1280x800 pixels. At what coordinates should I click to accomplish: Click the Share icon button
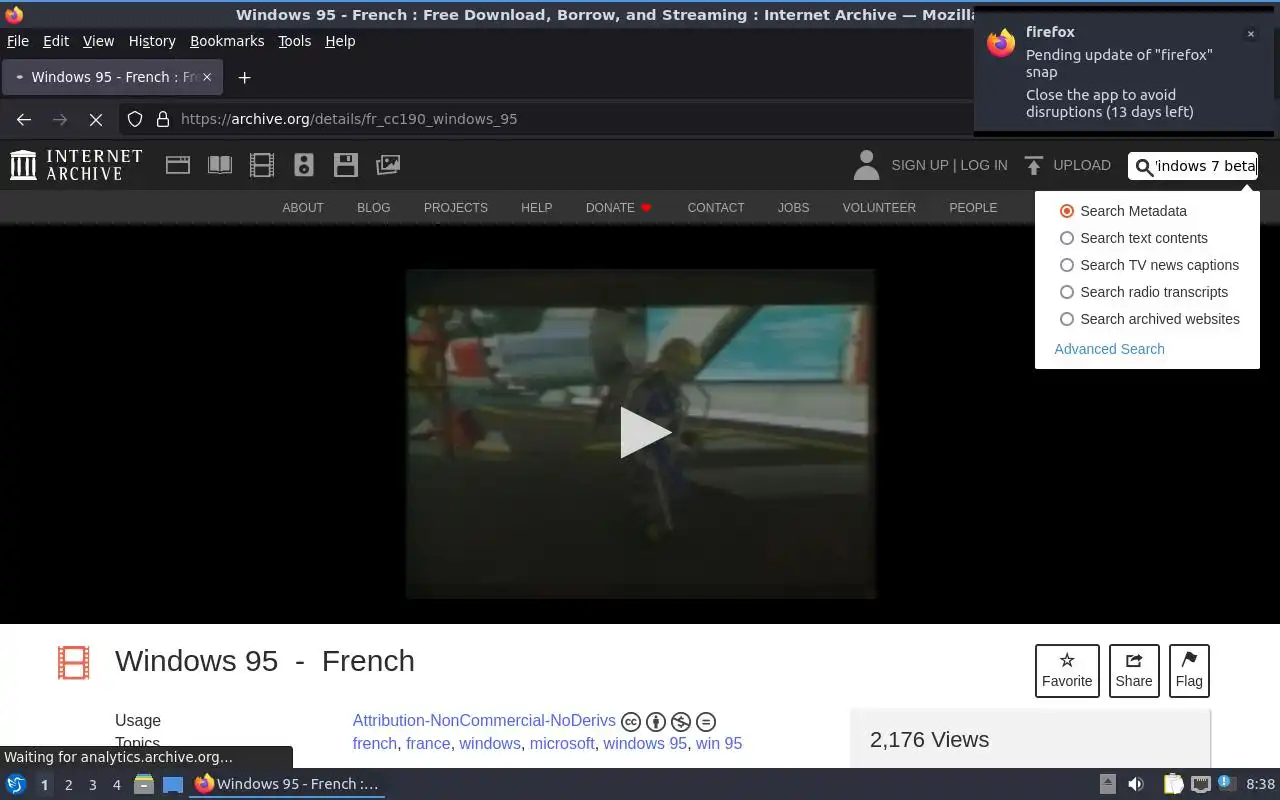tap(1134, 670)
